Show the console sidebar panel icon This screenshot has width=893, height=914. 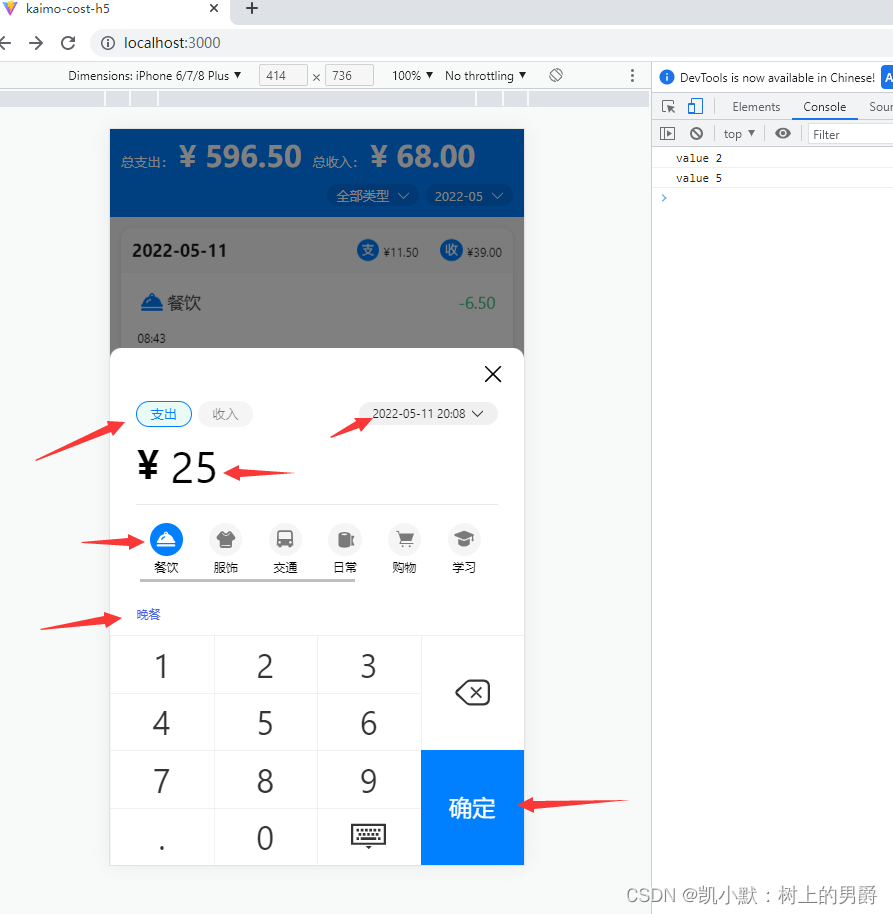tap(667, 134)
